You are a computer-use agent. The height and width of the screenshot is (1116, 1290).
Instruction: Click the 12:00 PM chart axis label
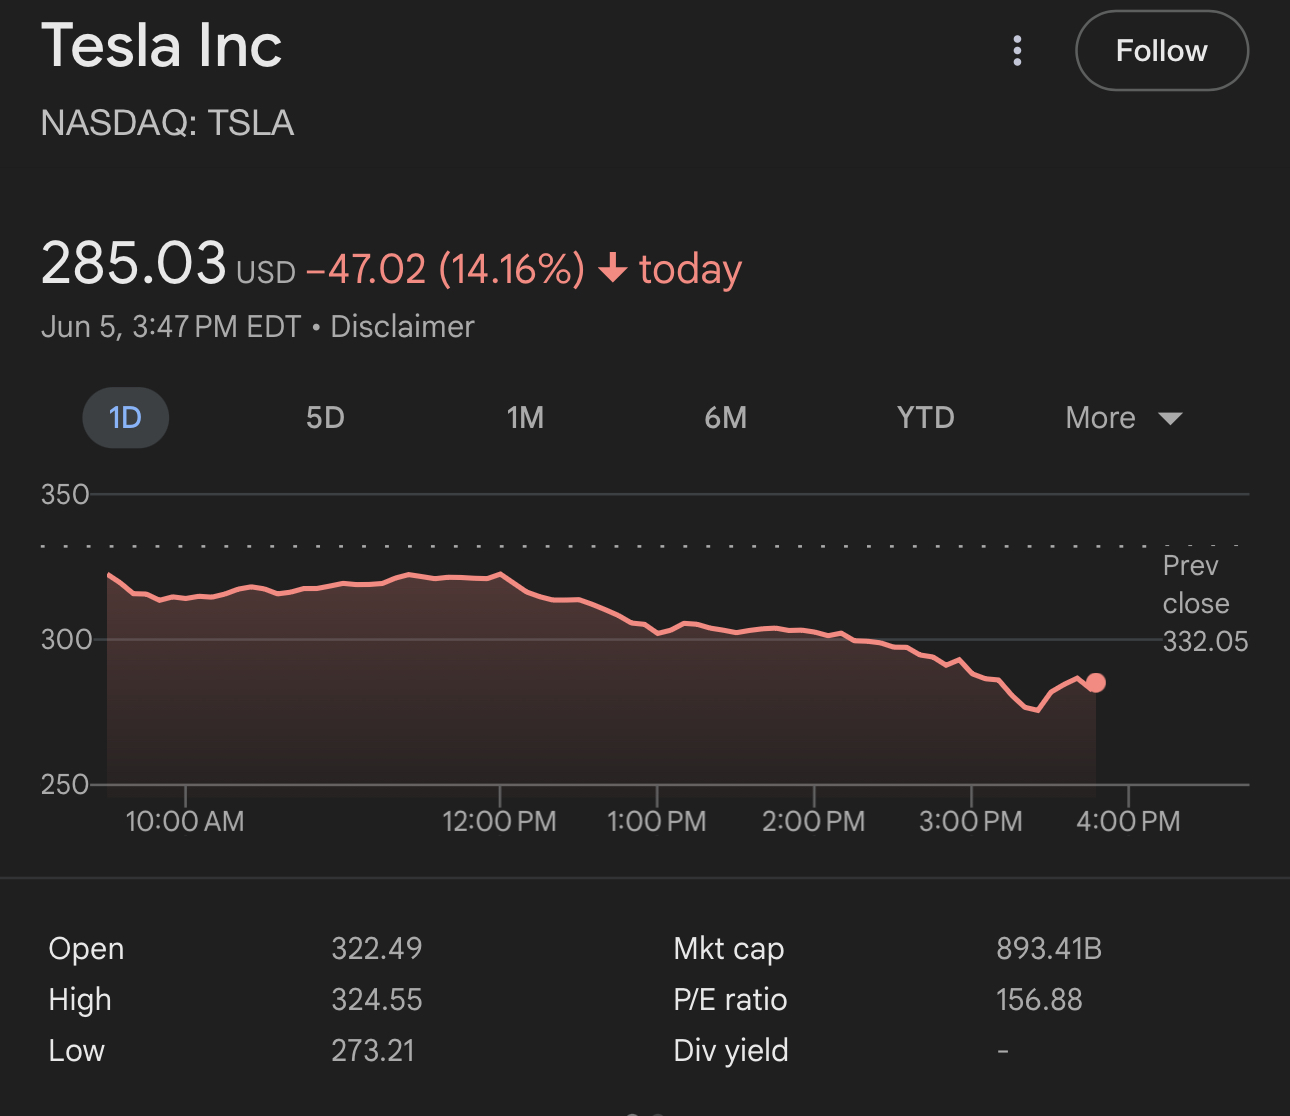(x=499, y=822)
